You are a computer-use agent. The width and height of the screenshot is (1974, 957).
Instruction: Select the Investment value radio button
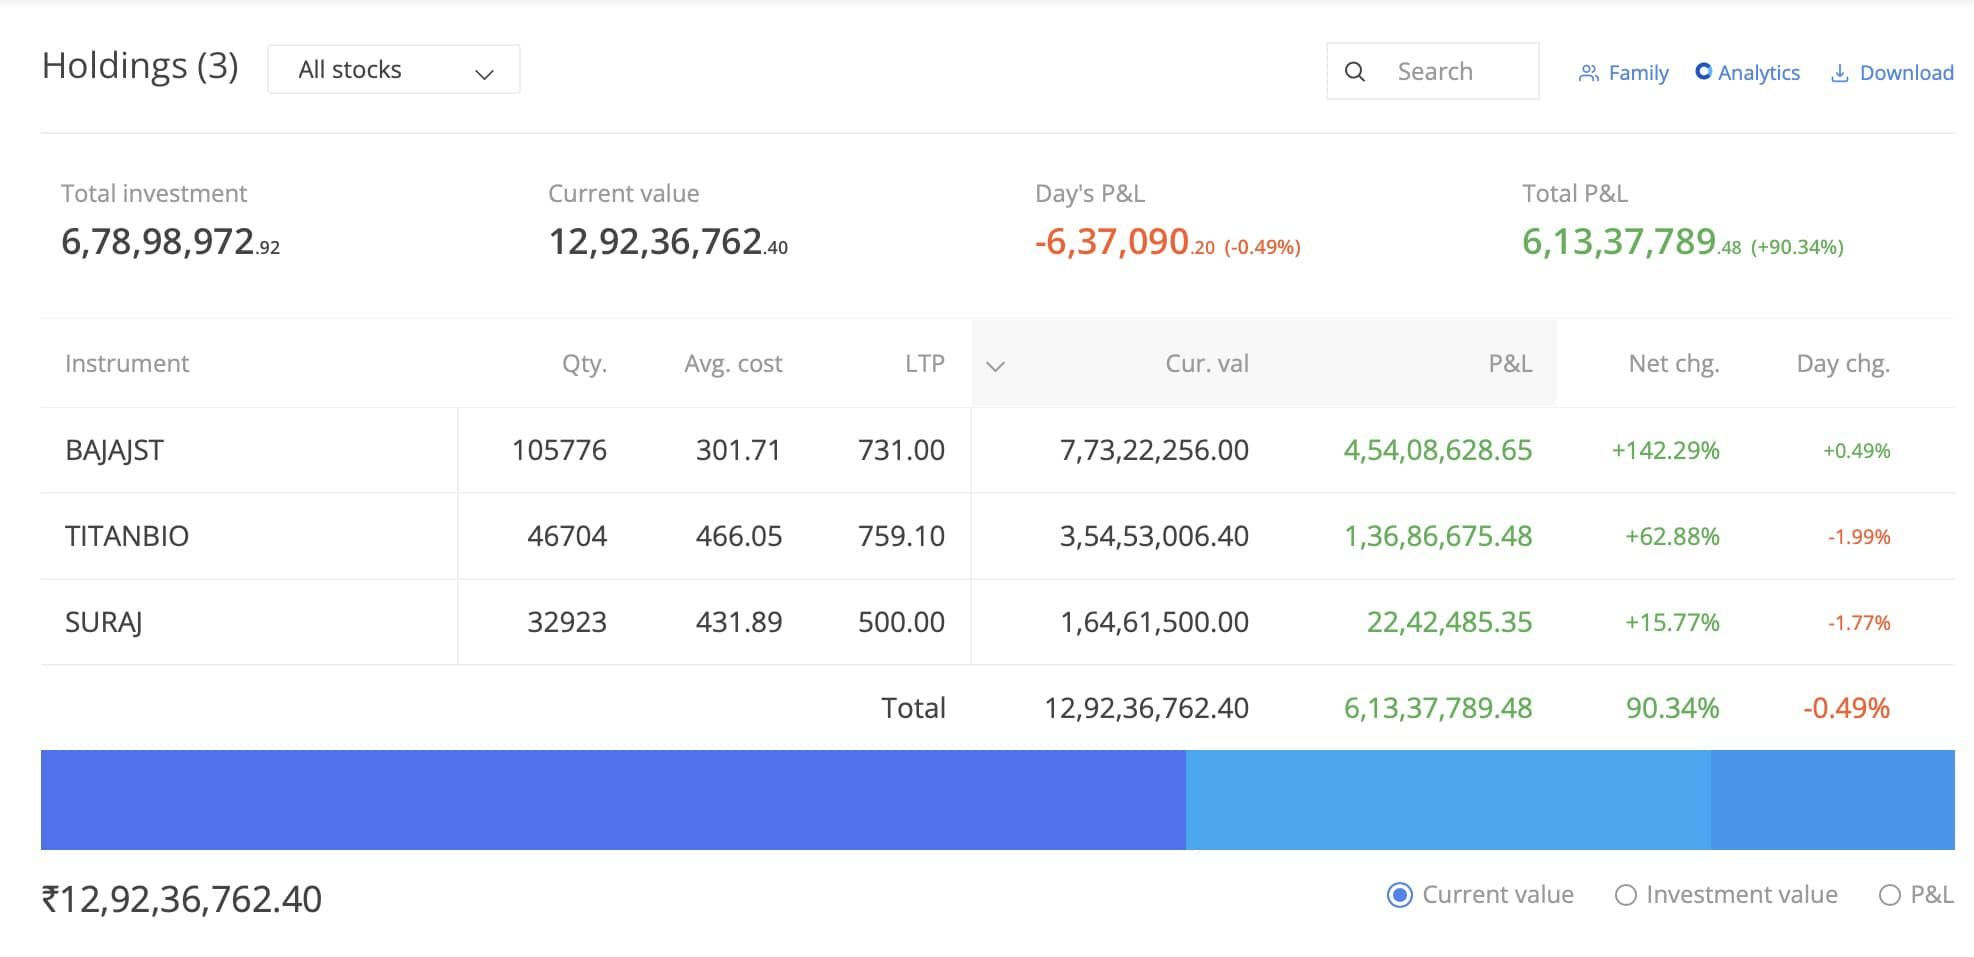[1626, 895]
